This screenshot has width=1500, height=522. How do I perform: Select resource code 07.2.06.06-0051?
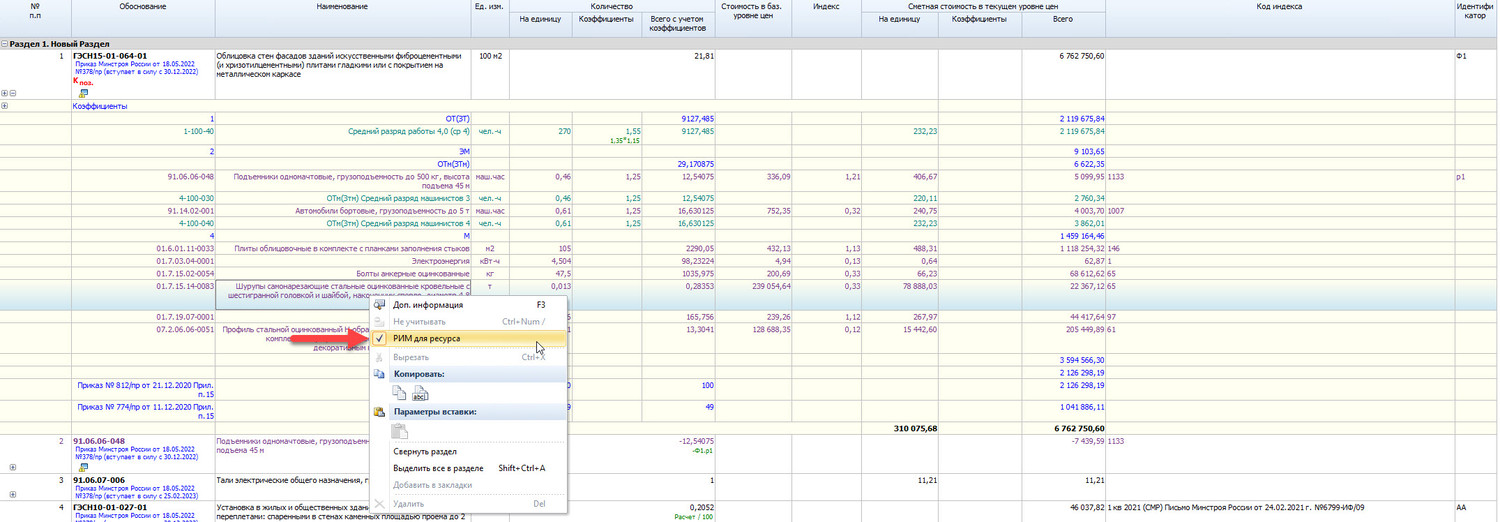coord(185,328)
